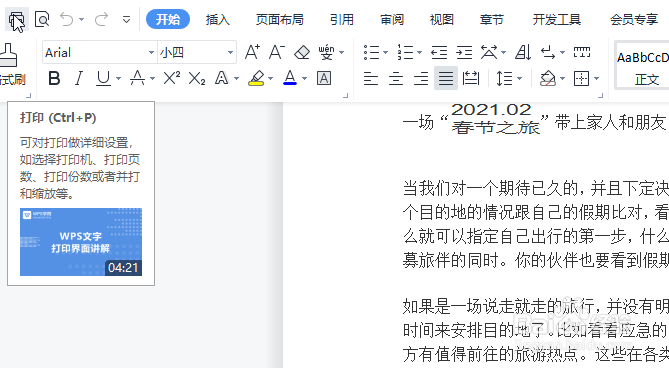Open font color dropdown arrow
Screen dimensions: 669x368
pyautogui.click(x=304, y=79)
